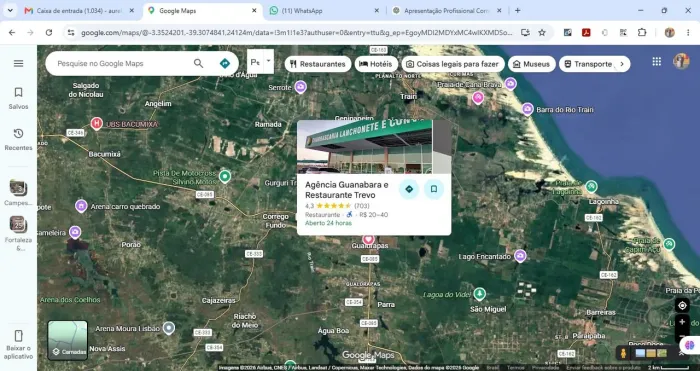700x371 pixels.
Task: Click Praia de Cana Brava camera marker
Action: 510,83
